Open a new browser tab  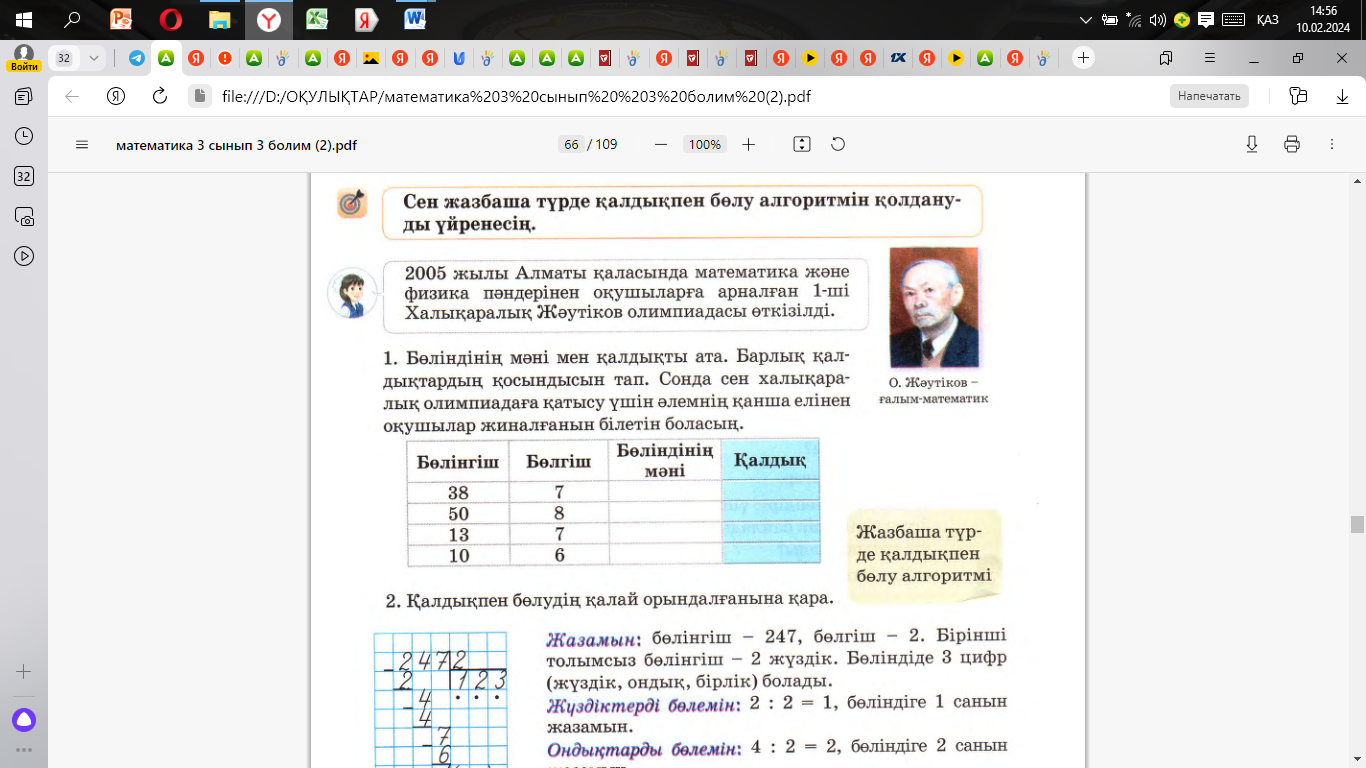pyautogui.click(x=1083, y=58)
